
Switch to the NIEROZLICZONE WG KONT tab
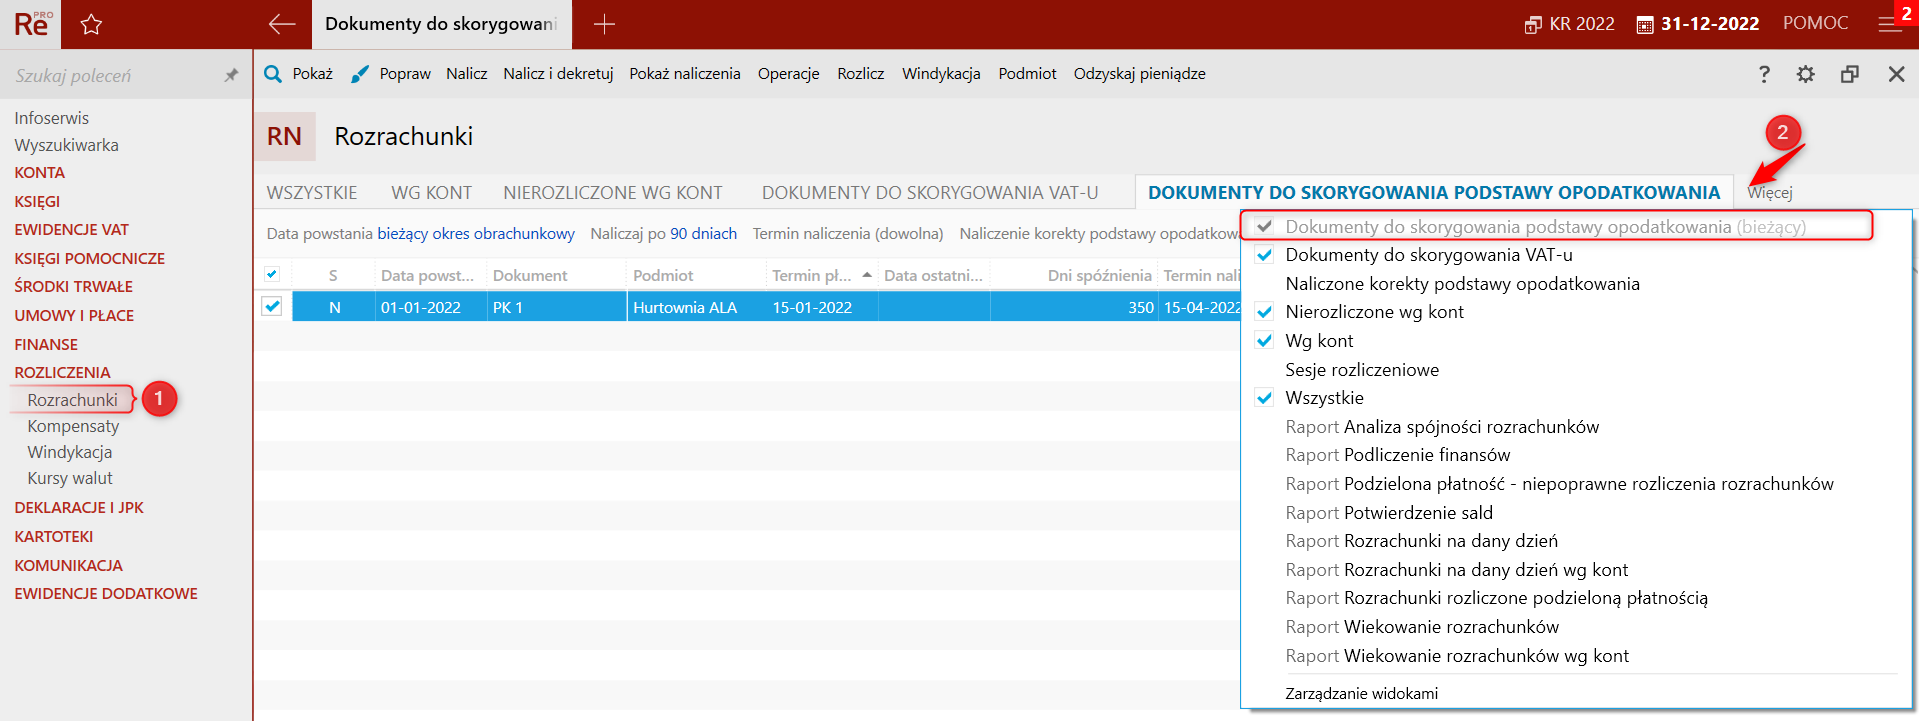(x=612, y=192)
